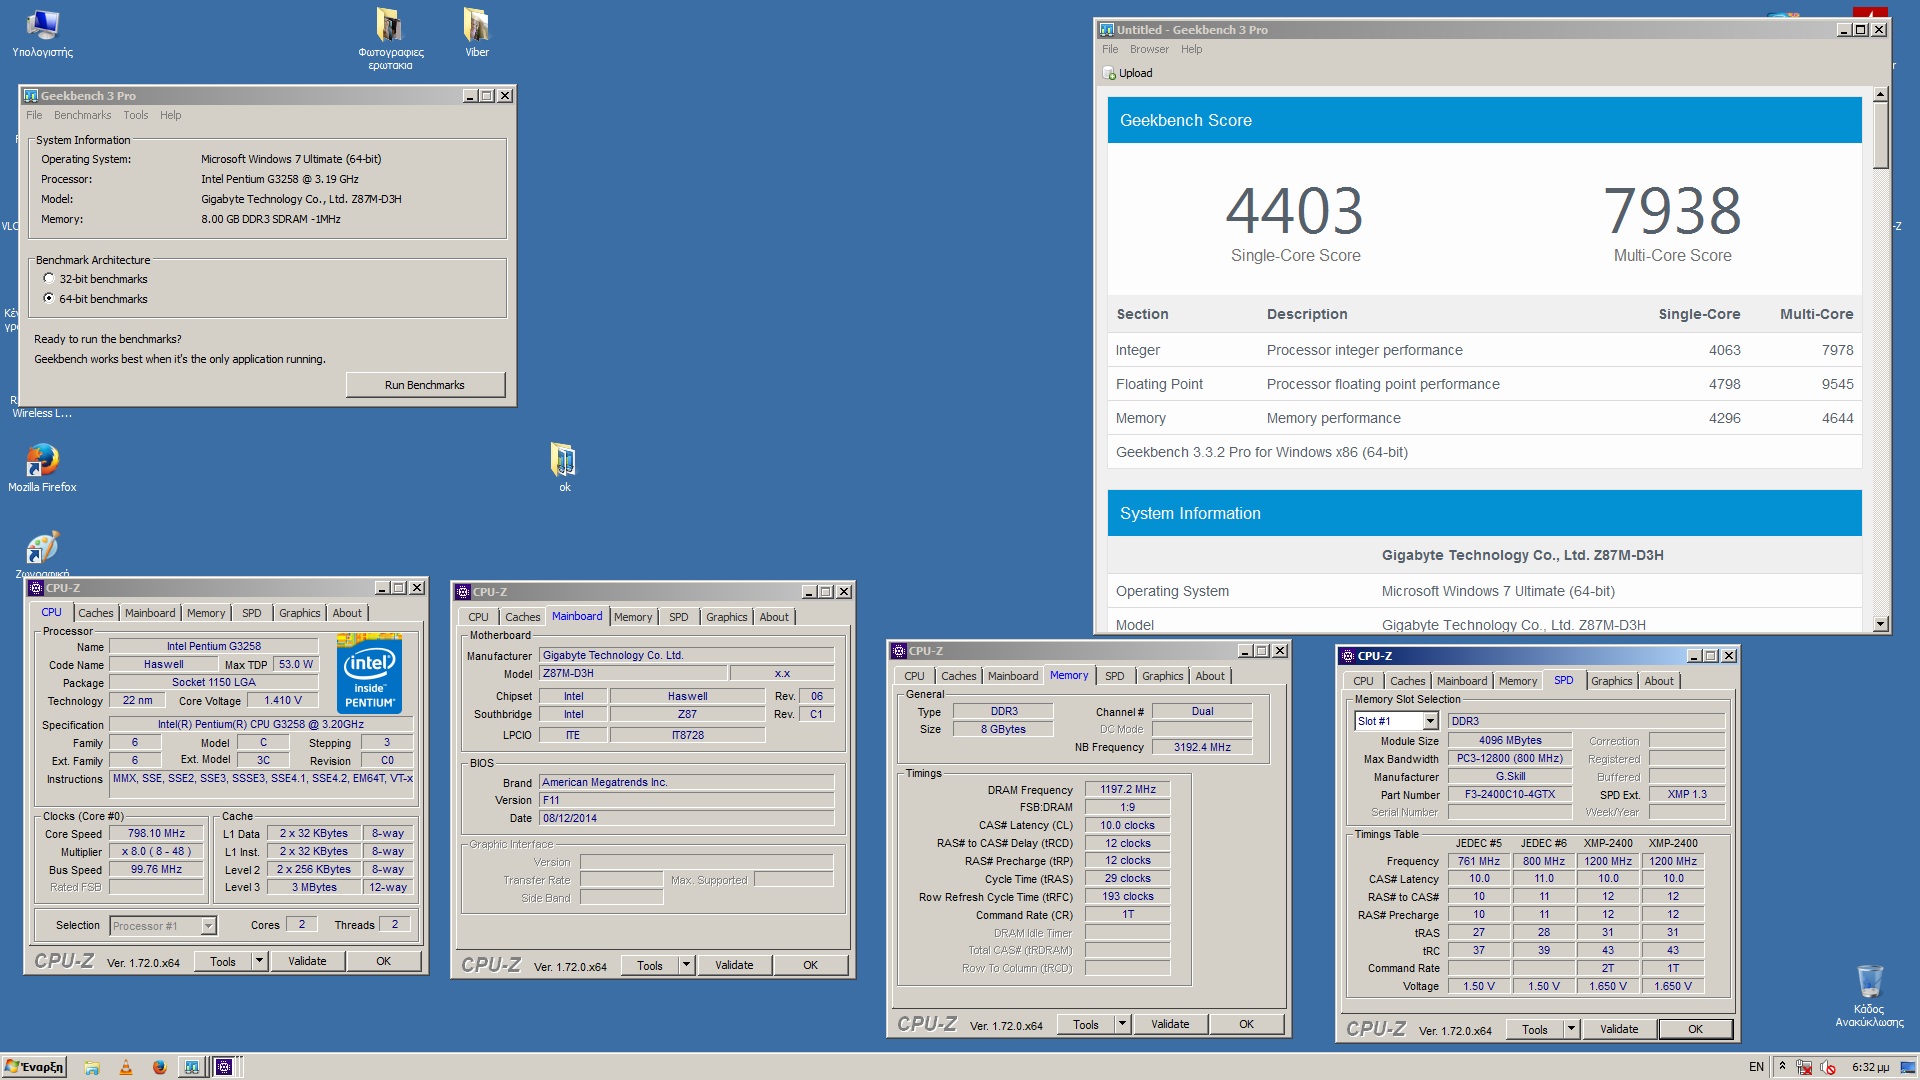1920x1080 pixels.
Task: Launch VLC from the taskbar
Action: (126, 1067)
